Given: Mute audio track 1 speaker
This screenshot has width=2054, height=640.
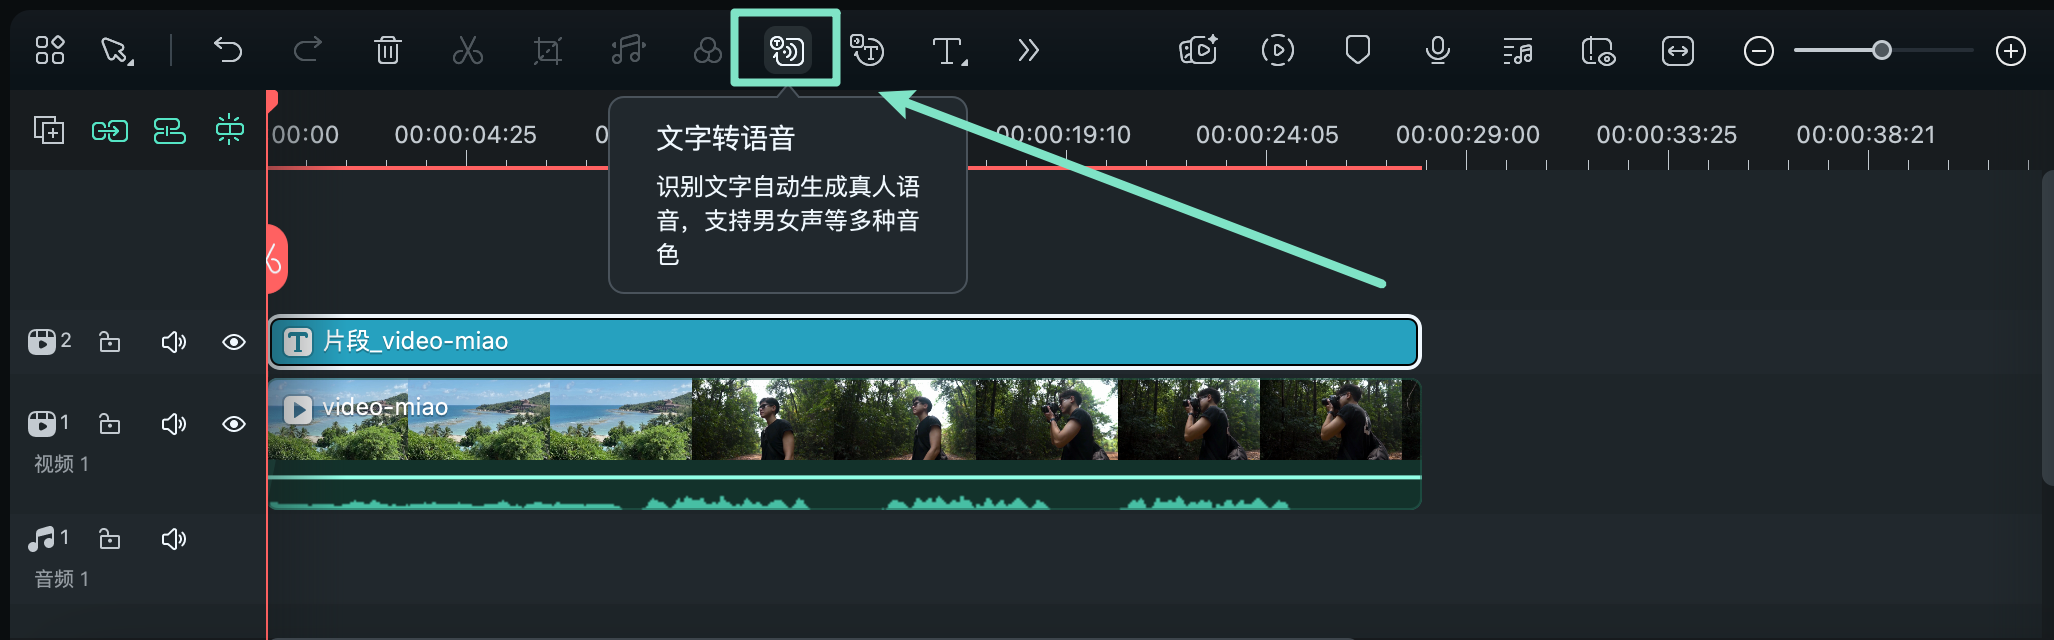Looking at the screenshot, I should tap(174, 539).
